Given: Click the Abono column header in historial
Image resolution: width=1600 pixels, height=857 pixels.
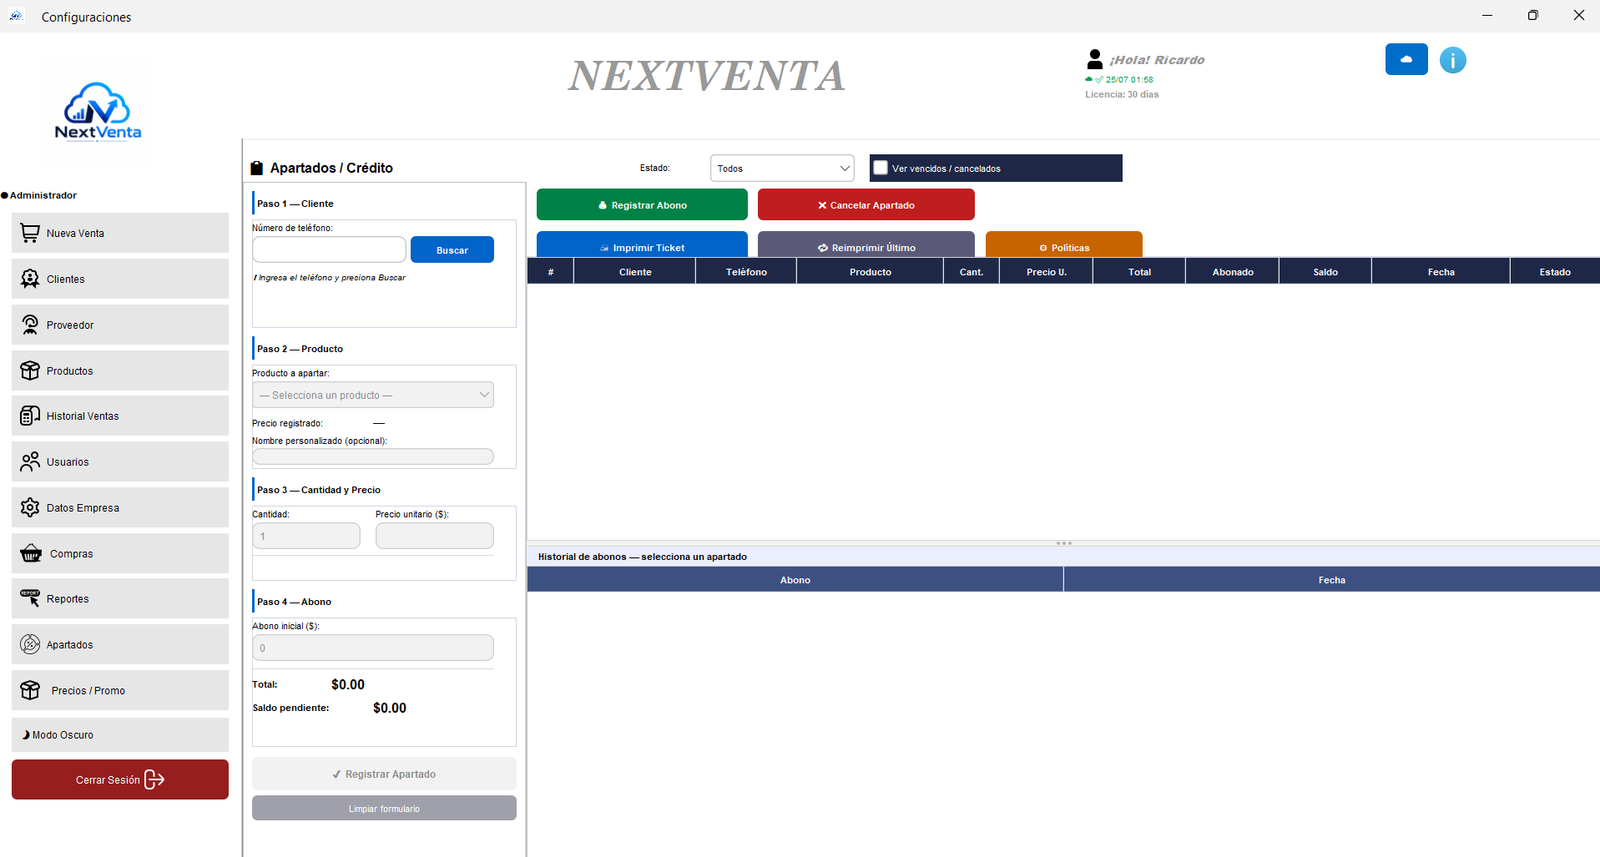Looking at the screenshot, I should pyautogui.click(x=795, y=580).
